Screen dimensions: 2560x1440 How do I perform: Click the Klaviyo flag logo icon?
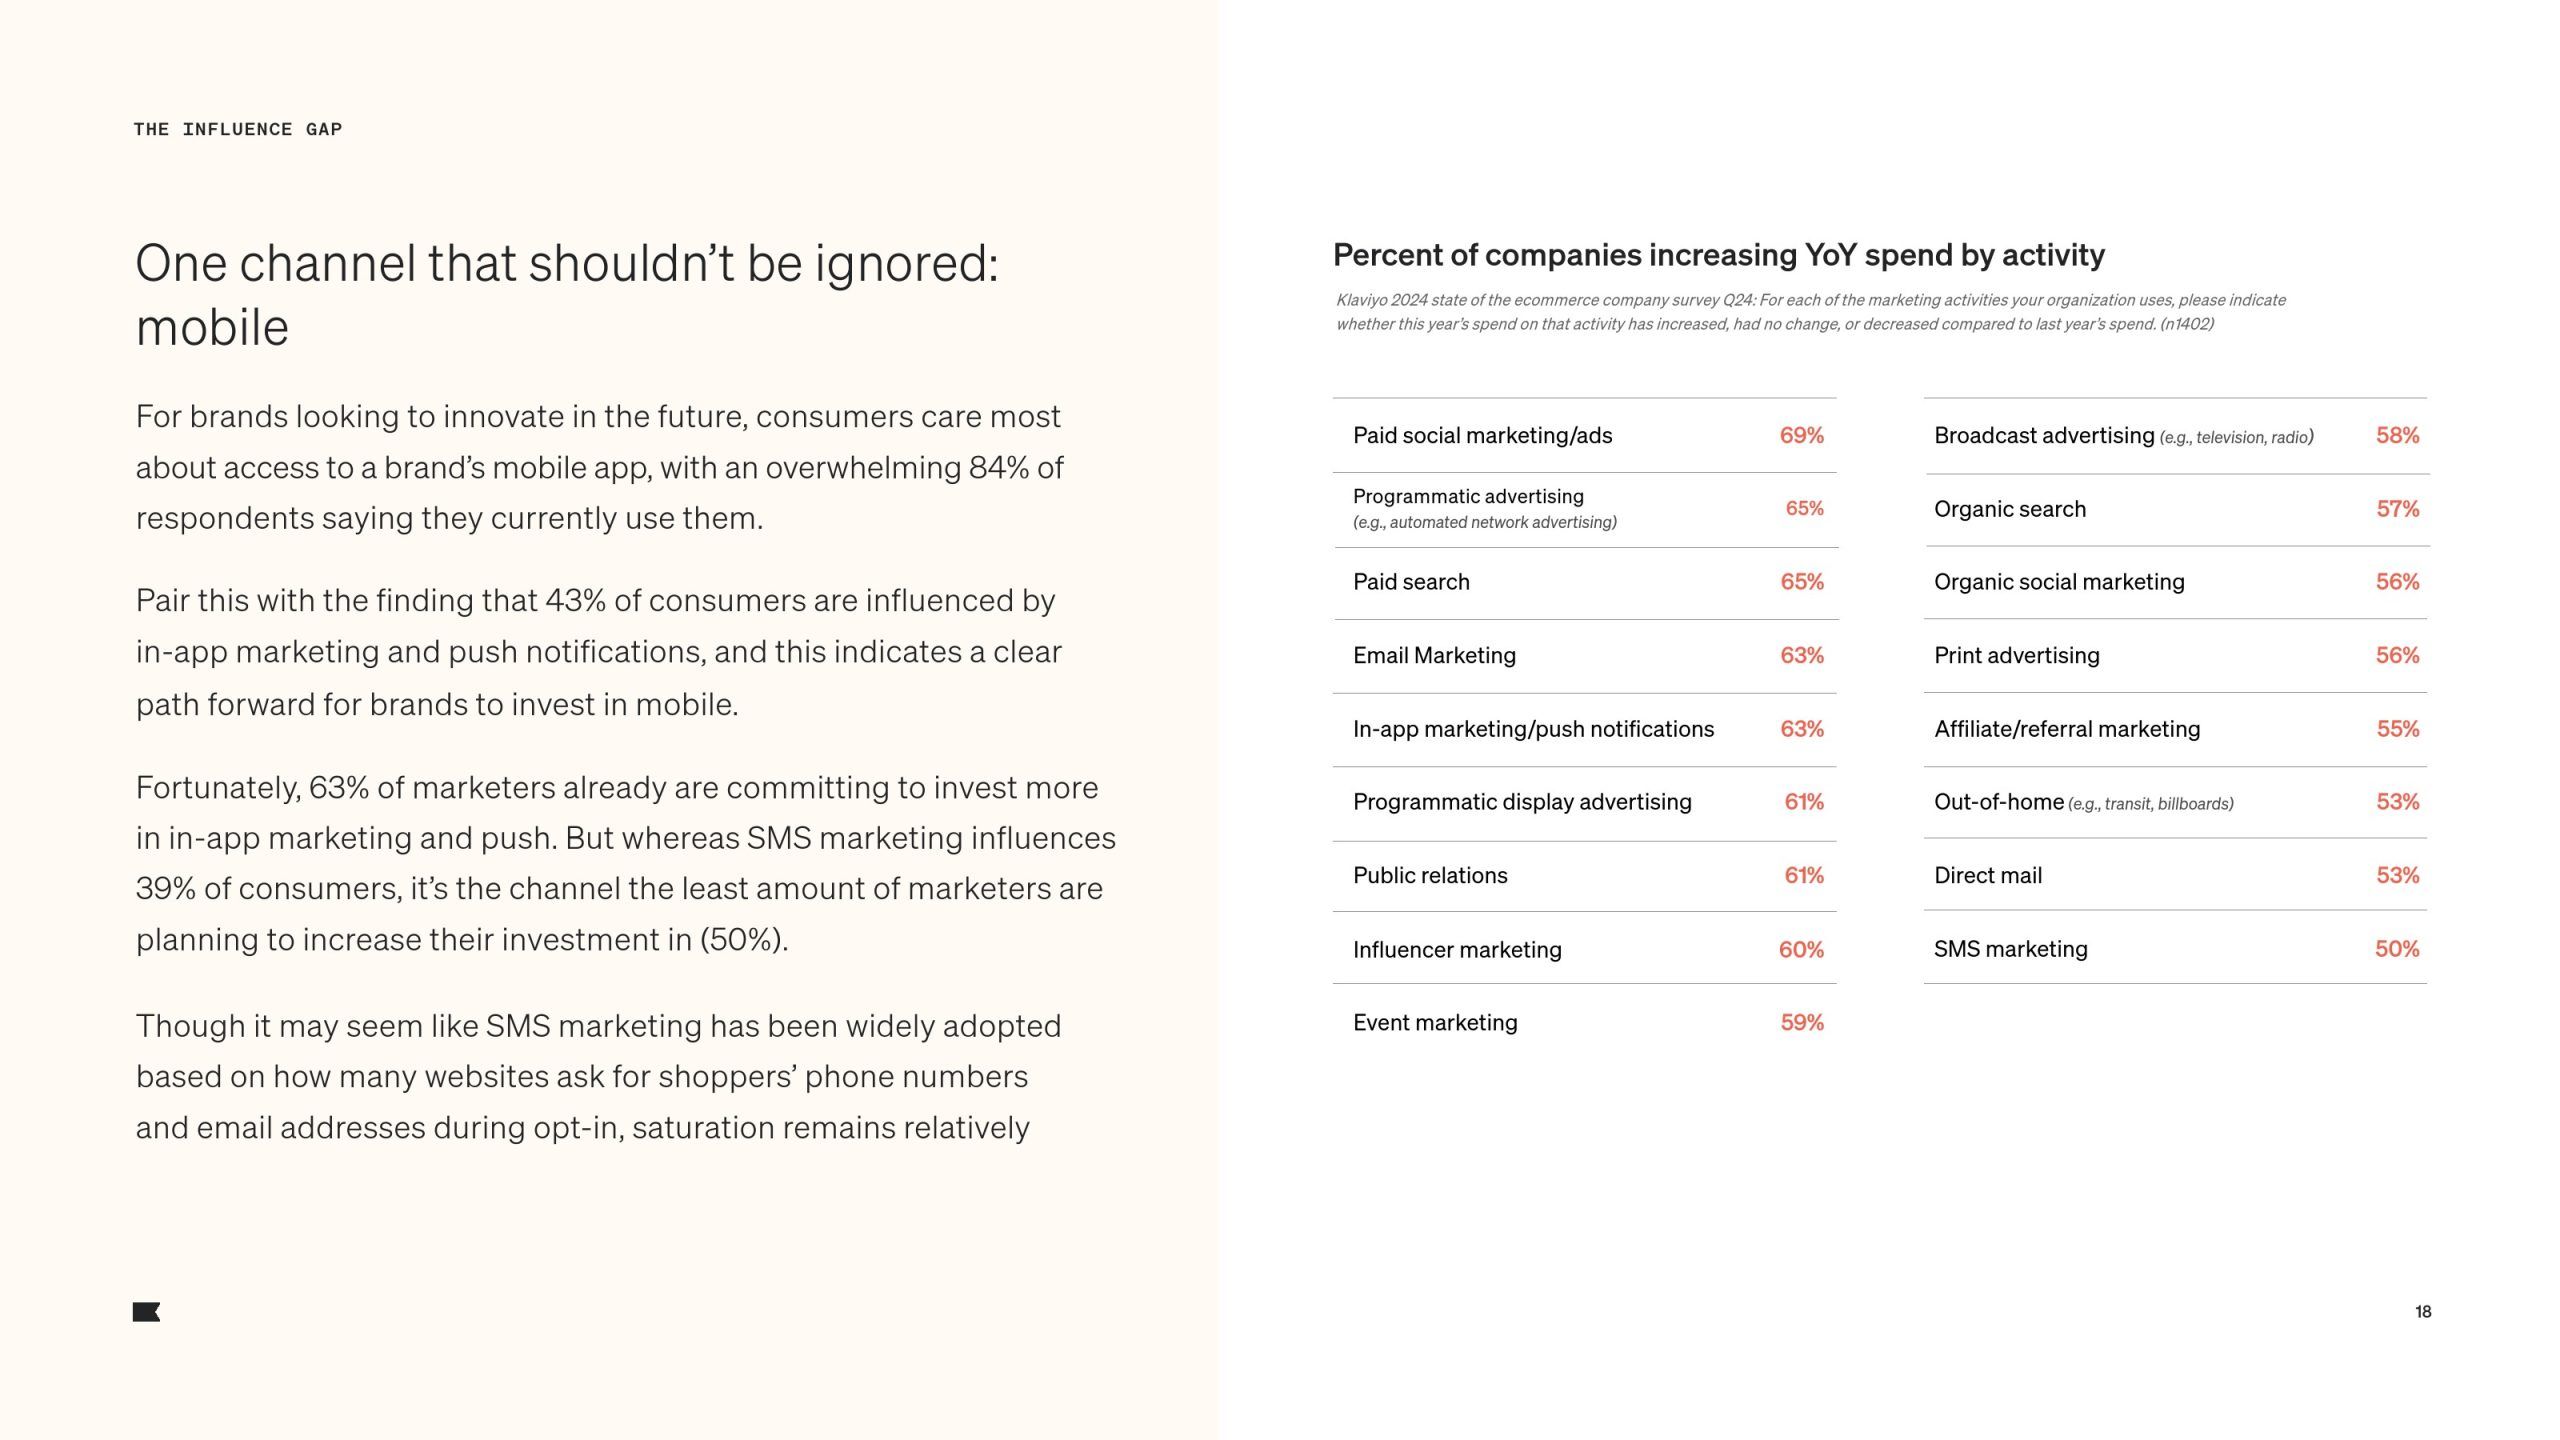coord(146,1312)
